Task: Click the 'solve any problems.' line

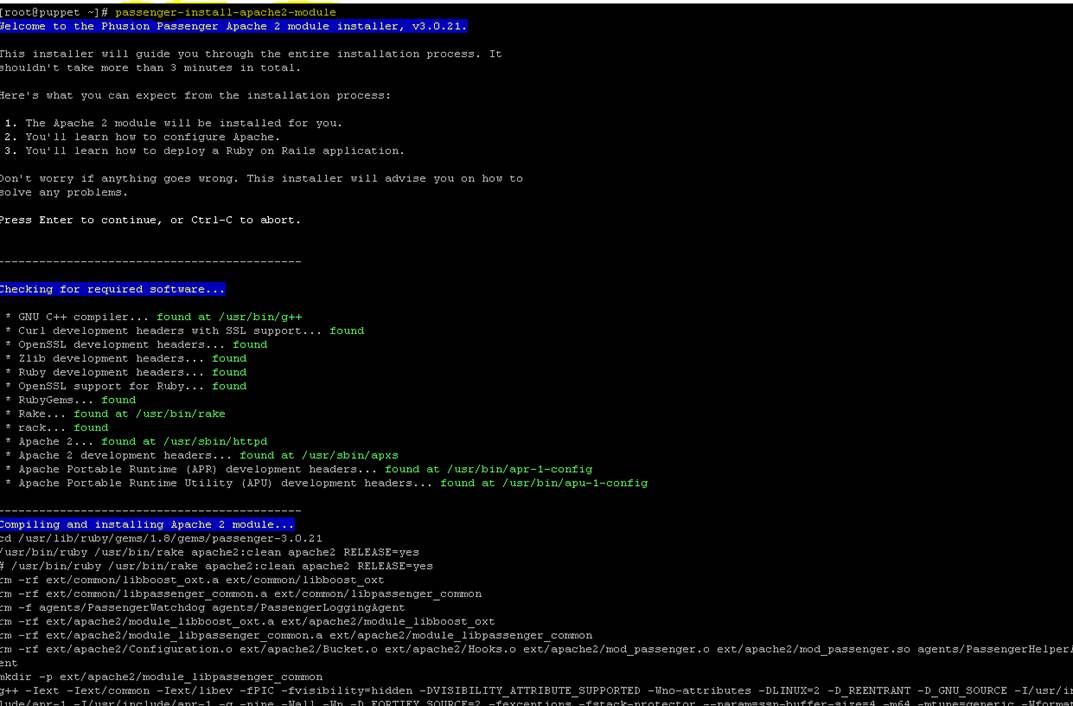Action: coord(64,192)
